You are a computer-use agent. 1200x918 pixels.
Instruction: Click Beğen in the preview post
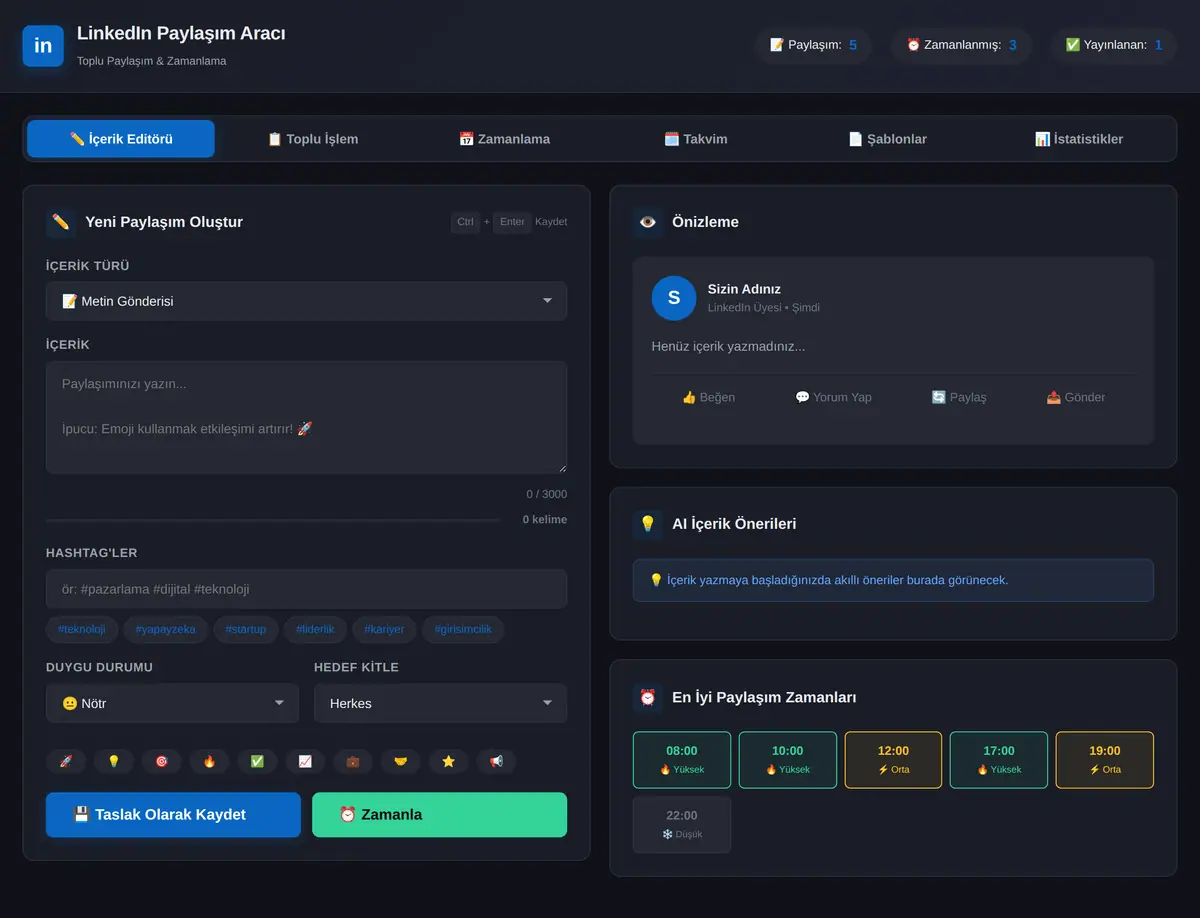click(x=708, y=397)
